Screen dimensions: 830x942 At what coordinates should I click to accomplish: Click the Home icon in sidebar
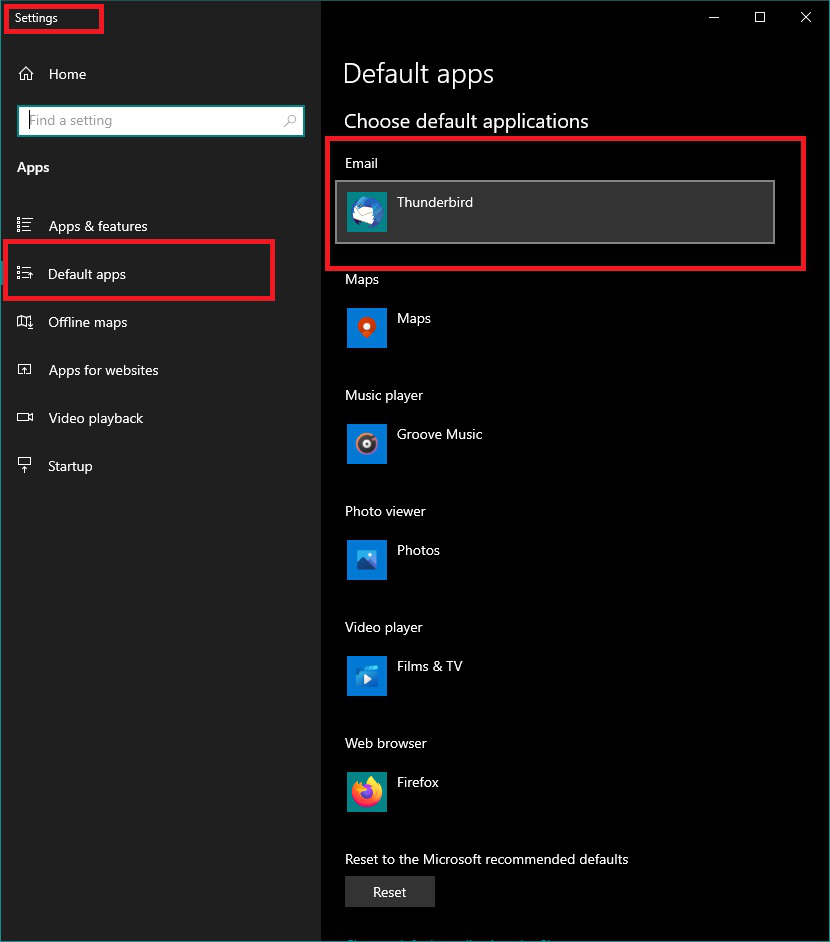coord(26,74)
